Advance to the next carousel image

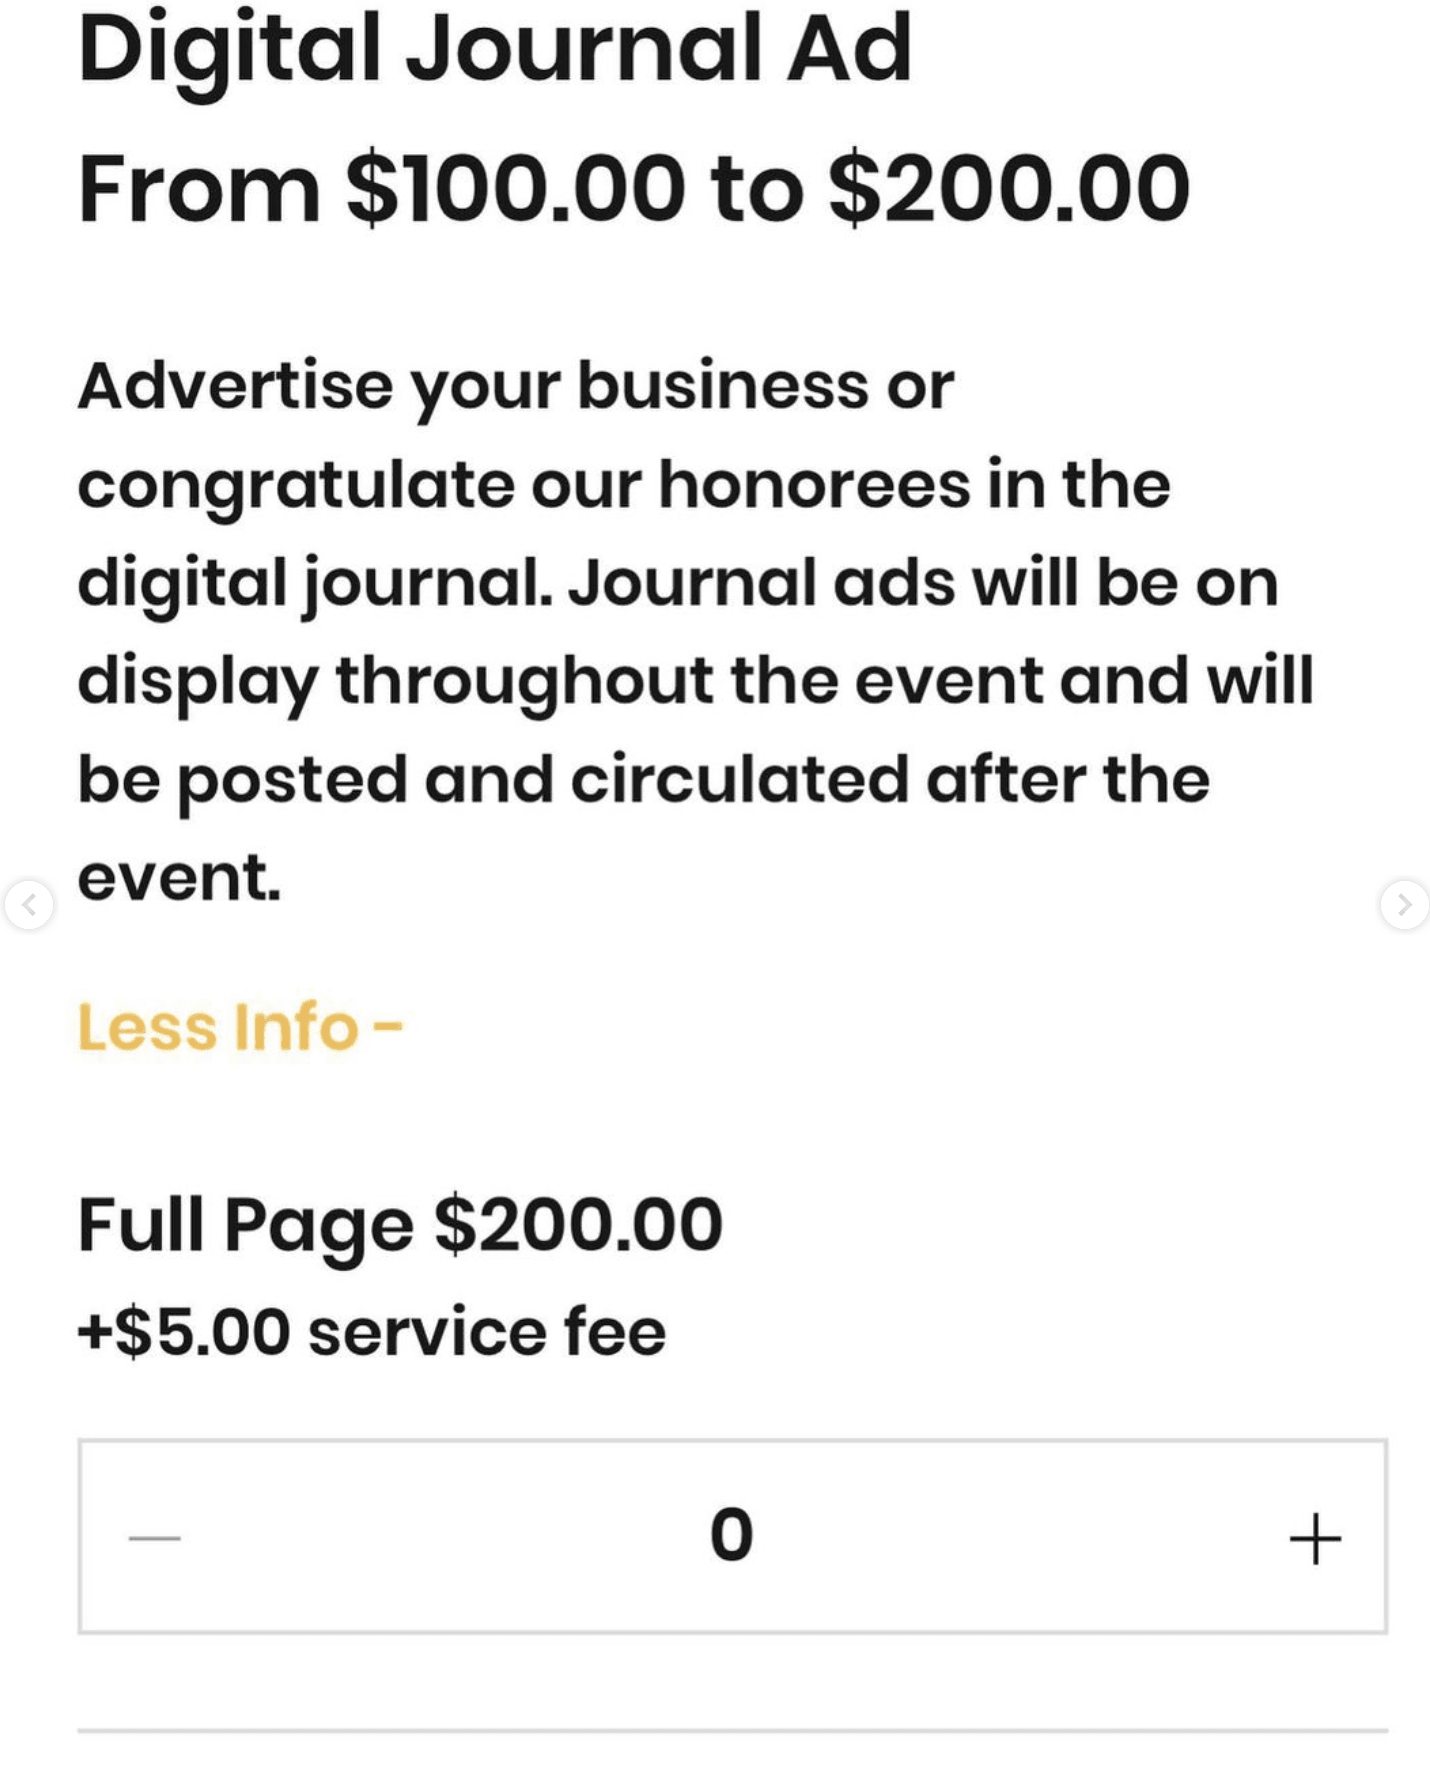click(1404, 905)
